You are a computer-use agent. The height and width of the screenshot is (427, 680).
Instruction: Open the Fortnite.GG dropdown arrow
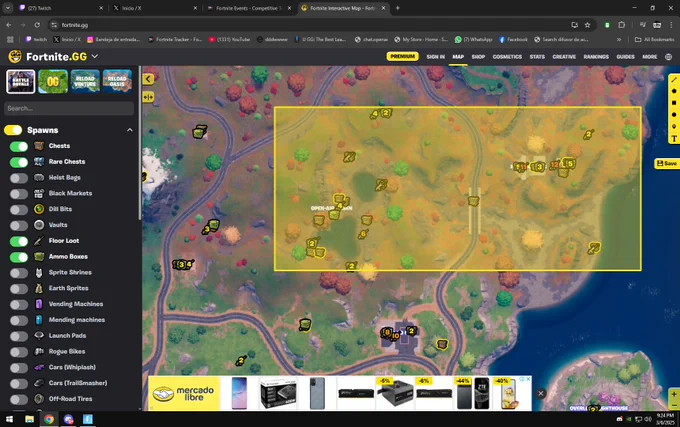(x=95, y=56)
